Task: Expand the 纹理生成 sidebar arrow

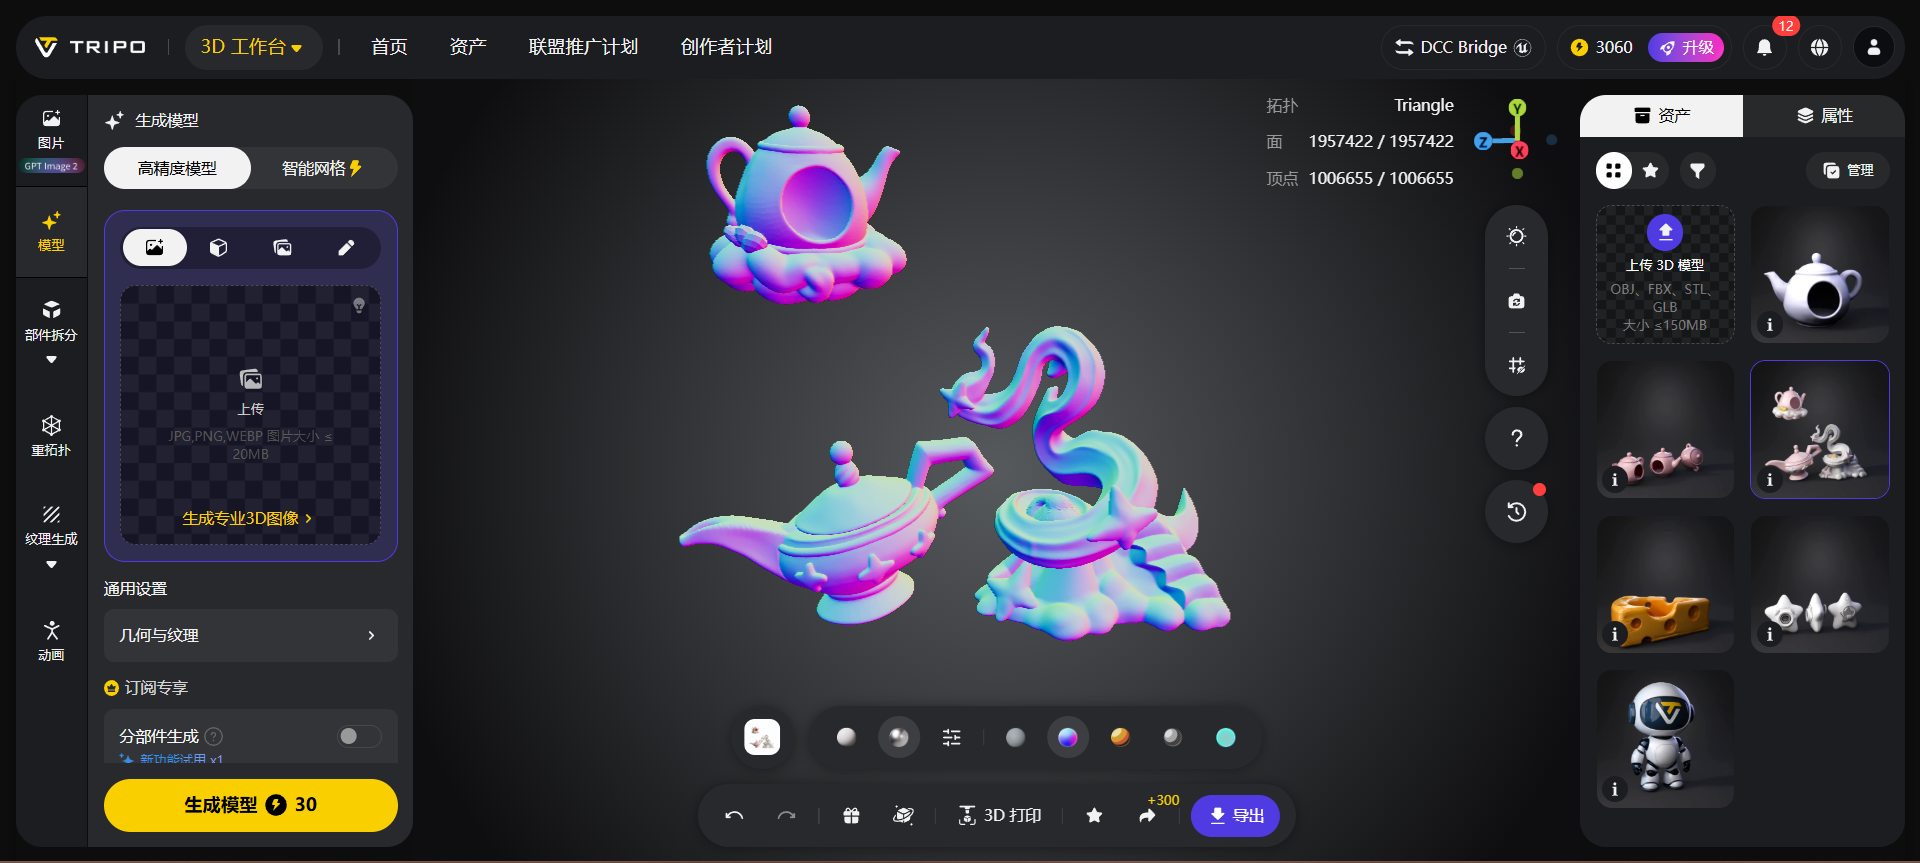Action: (51, 565)
